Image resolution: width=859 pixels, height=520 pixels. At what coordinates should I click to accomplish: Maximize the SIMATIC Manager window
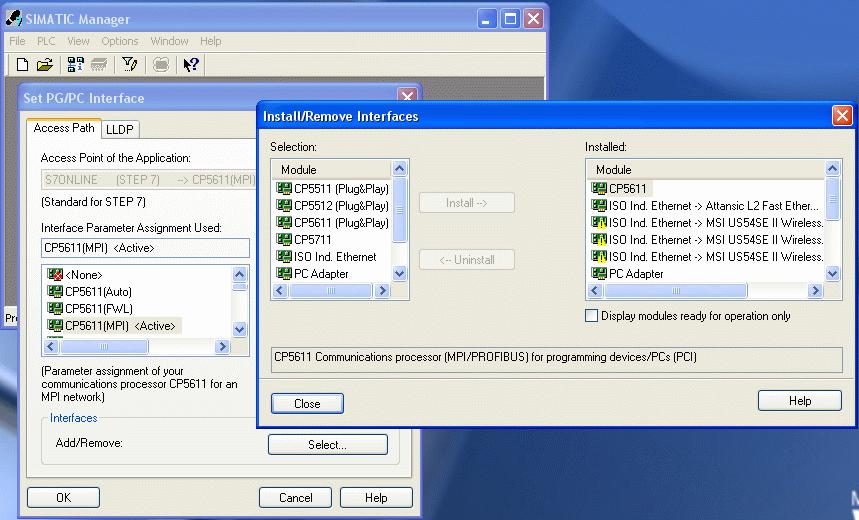[510, 19]
